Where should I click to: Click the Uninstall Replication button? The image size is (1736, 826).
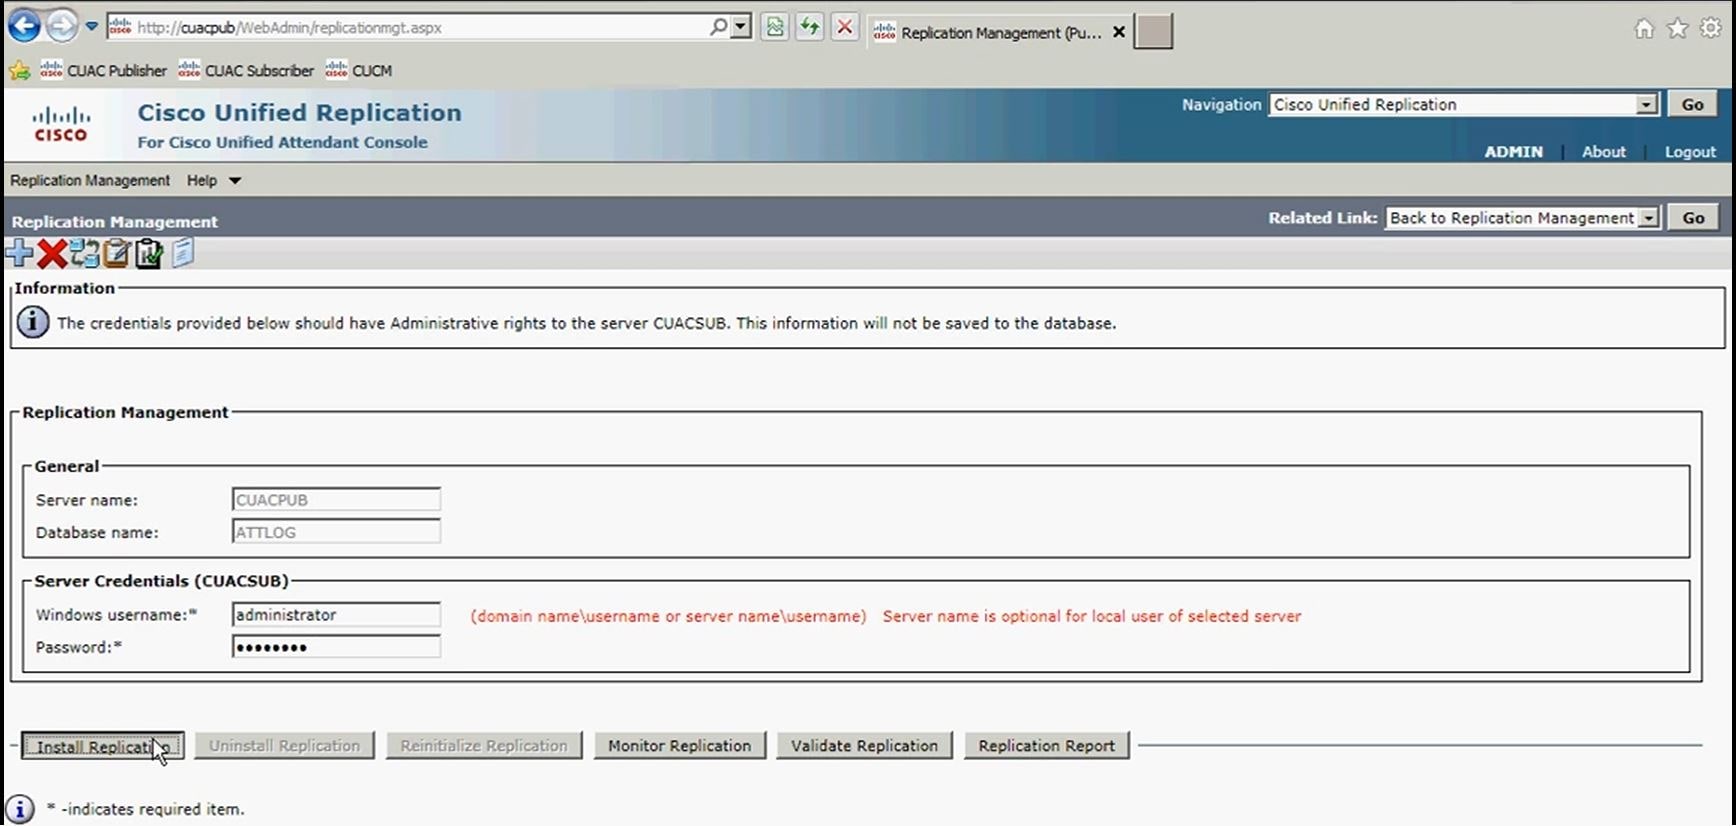[284, 746]
